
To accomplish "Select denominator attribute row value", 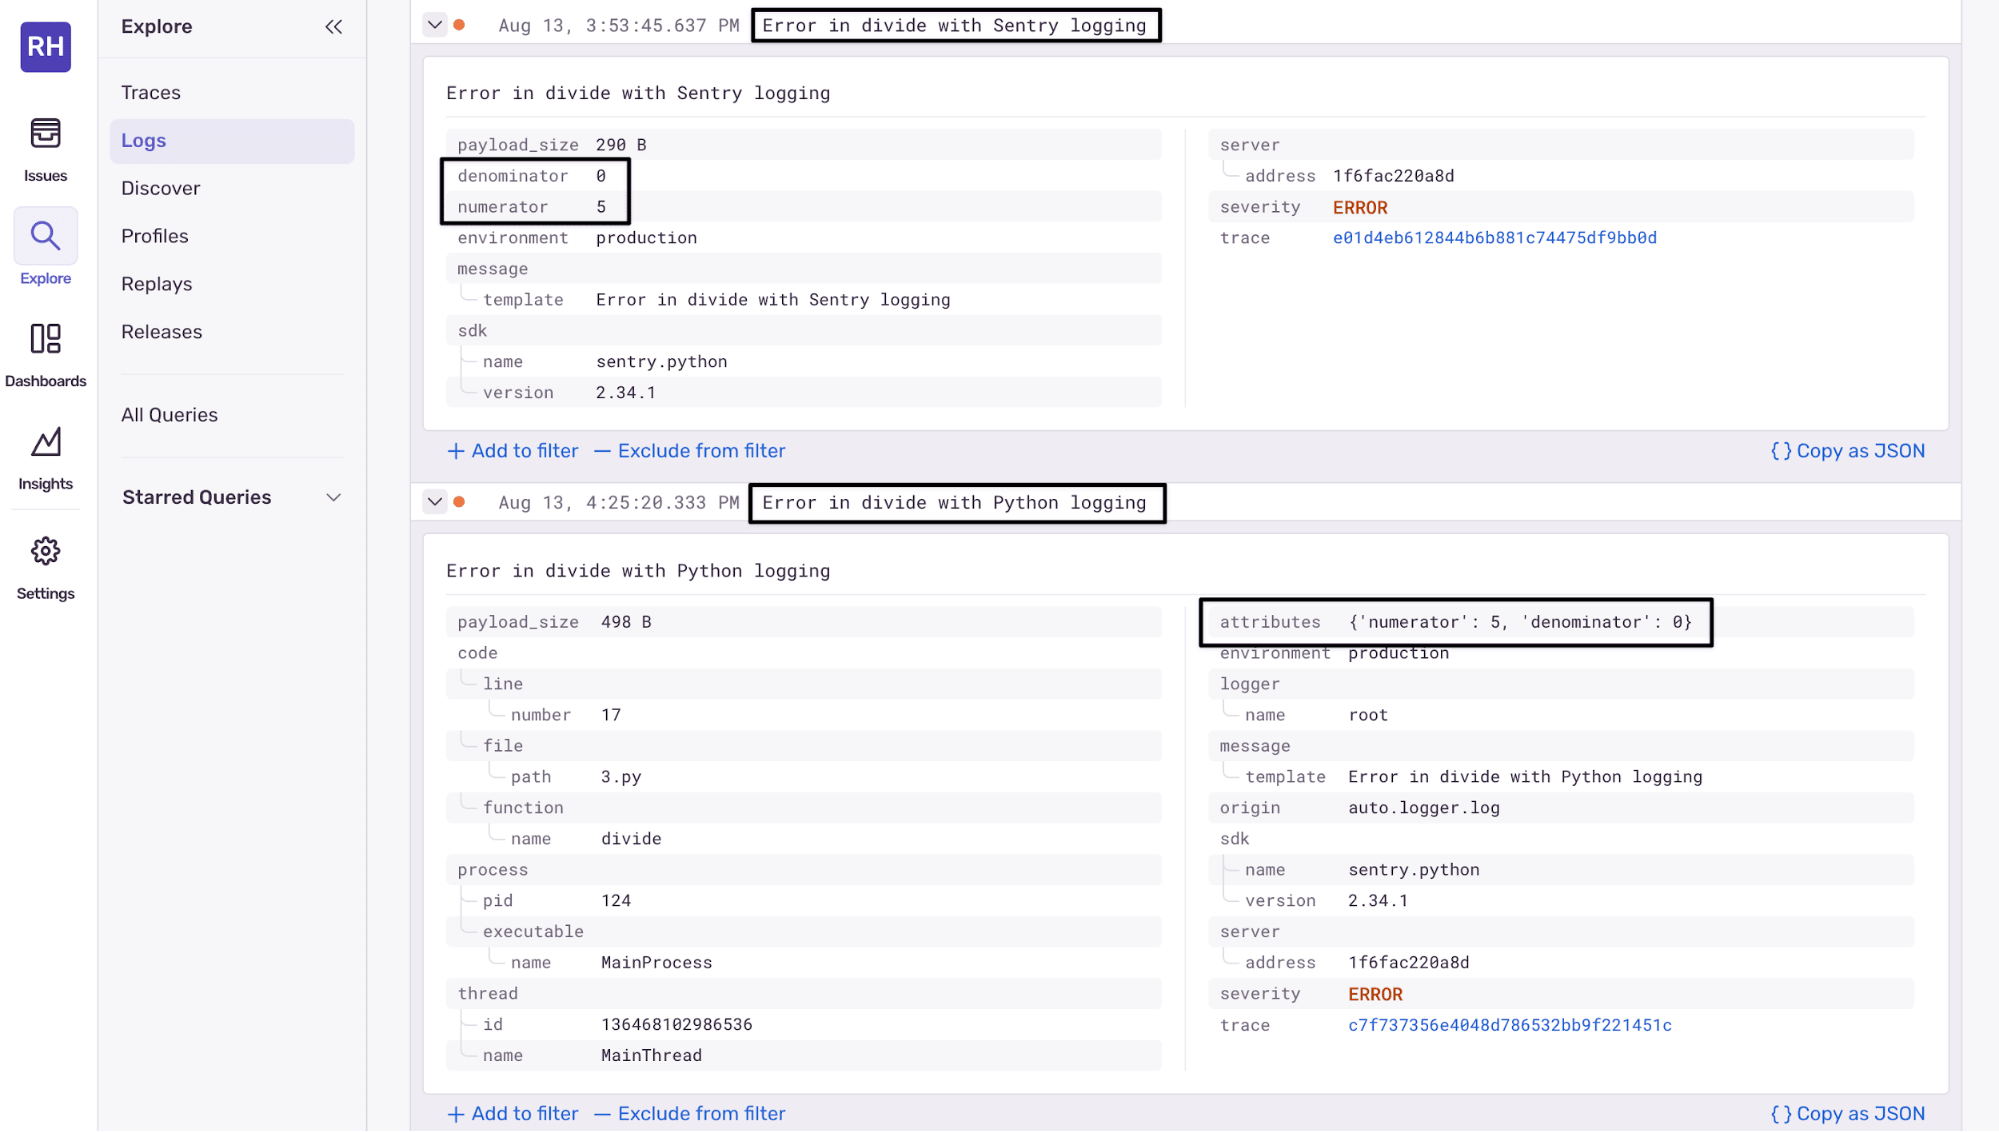I will coord(601,176).
